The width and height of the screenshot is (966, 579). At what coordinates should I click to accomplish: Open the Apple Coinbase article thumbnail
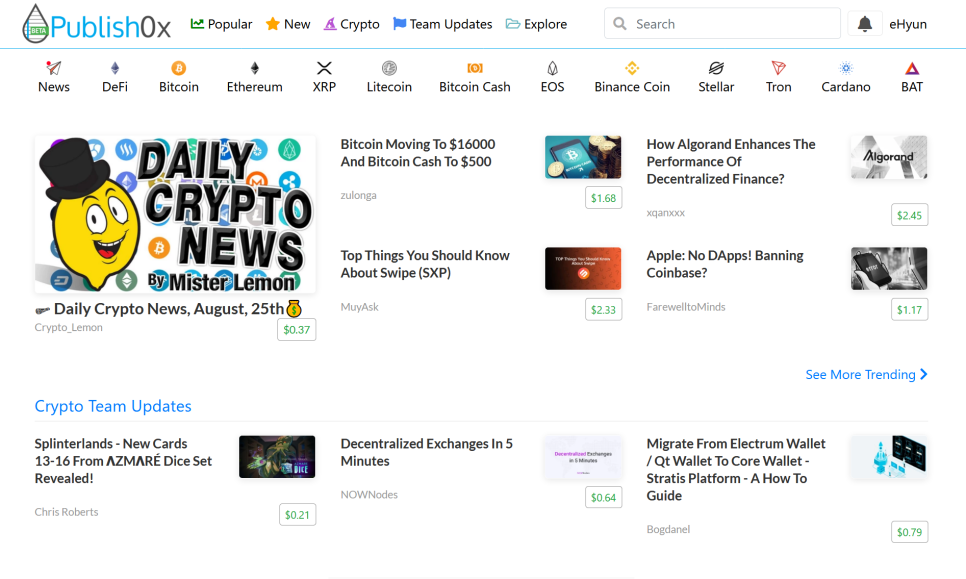point(889,269)
